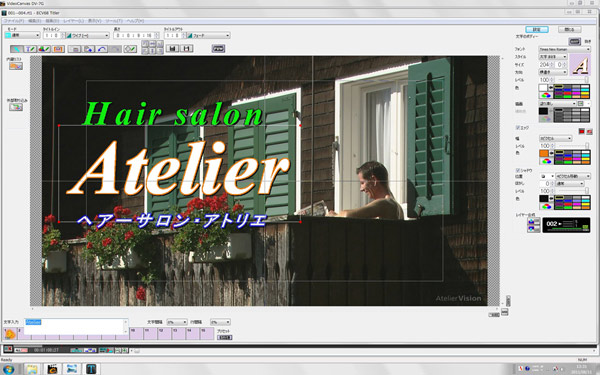Click the diamond-with-checkmark toolbar icon

(130, 49)
